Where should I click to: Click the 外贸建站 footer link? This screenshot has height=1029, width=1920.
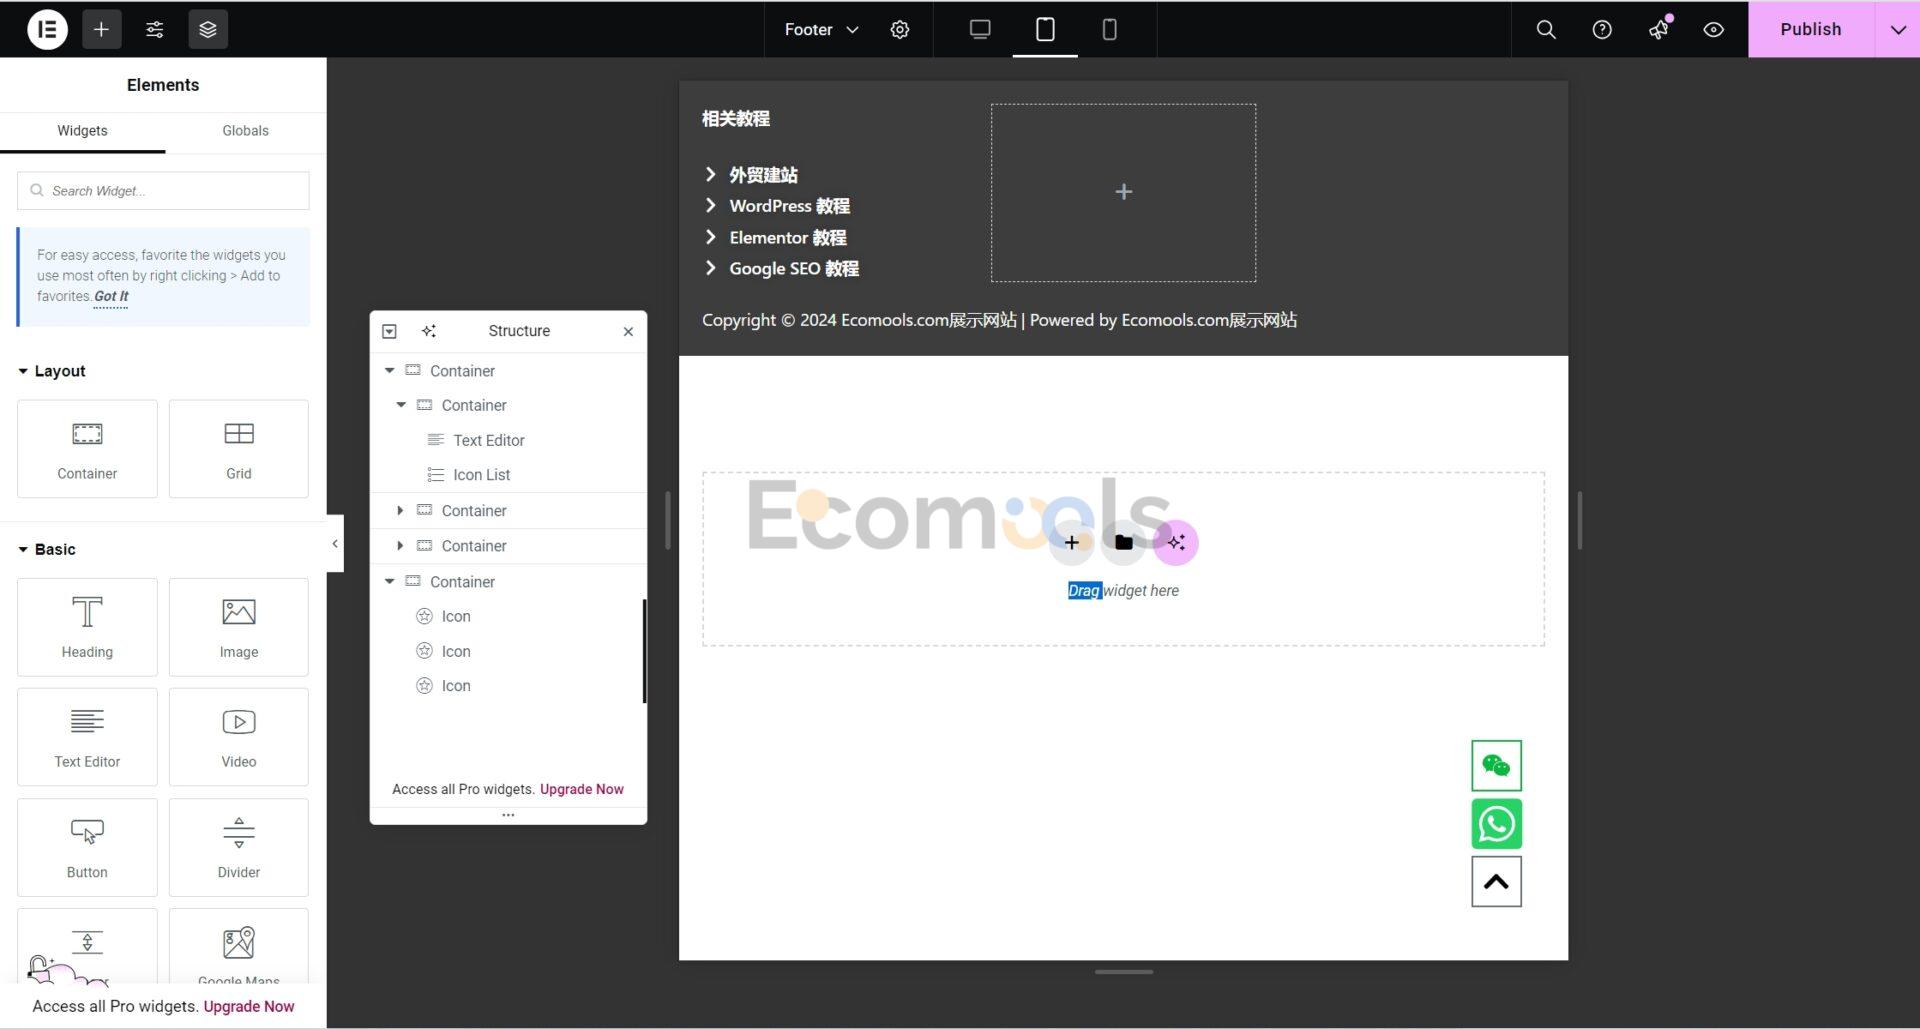[763, 175]
